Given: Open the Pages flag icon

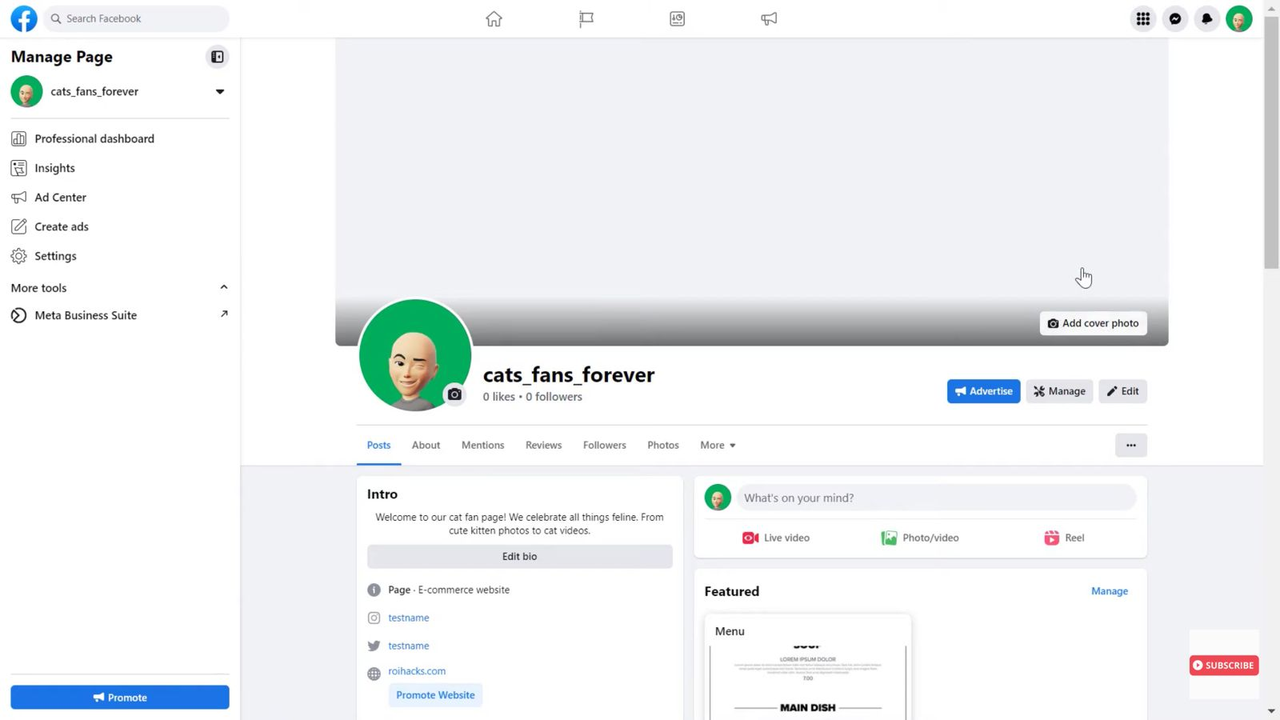Looking at the screenshot, I should pyautogui.click(x=586, y=18).
